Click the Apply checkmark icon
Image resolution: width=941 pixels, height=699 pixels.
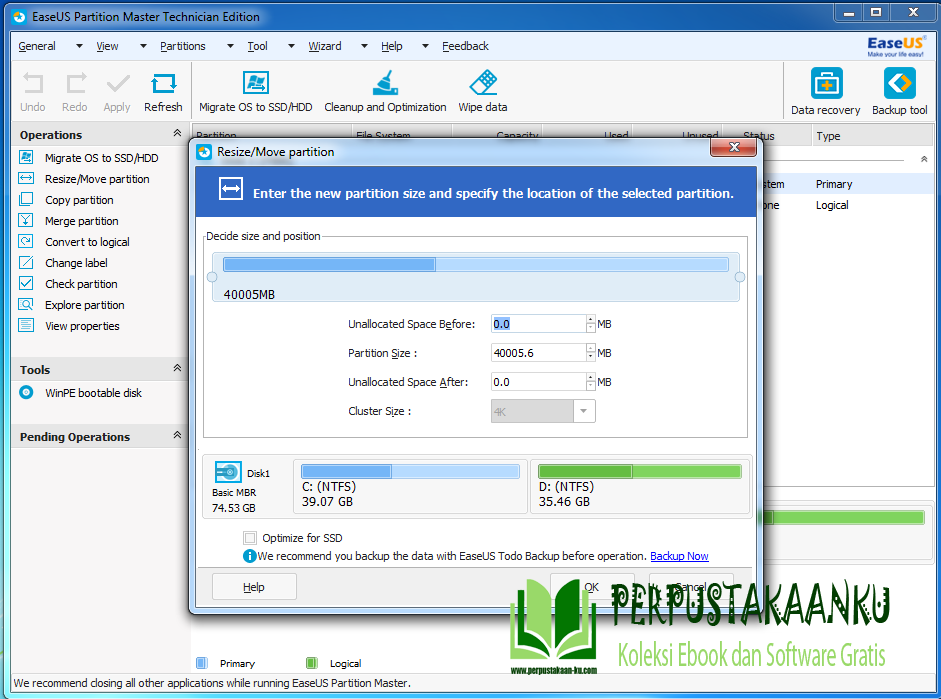(x=118, y=84)
